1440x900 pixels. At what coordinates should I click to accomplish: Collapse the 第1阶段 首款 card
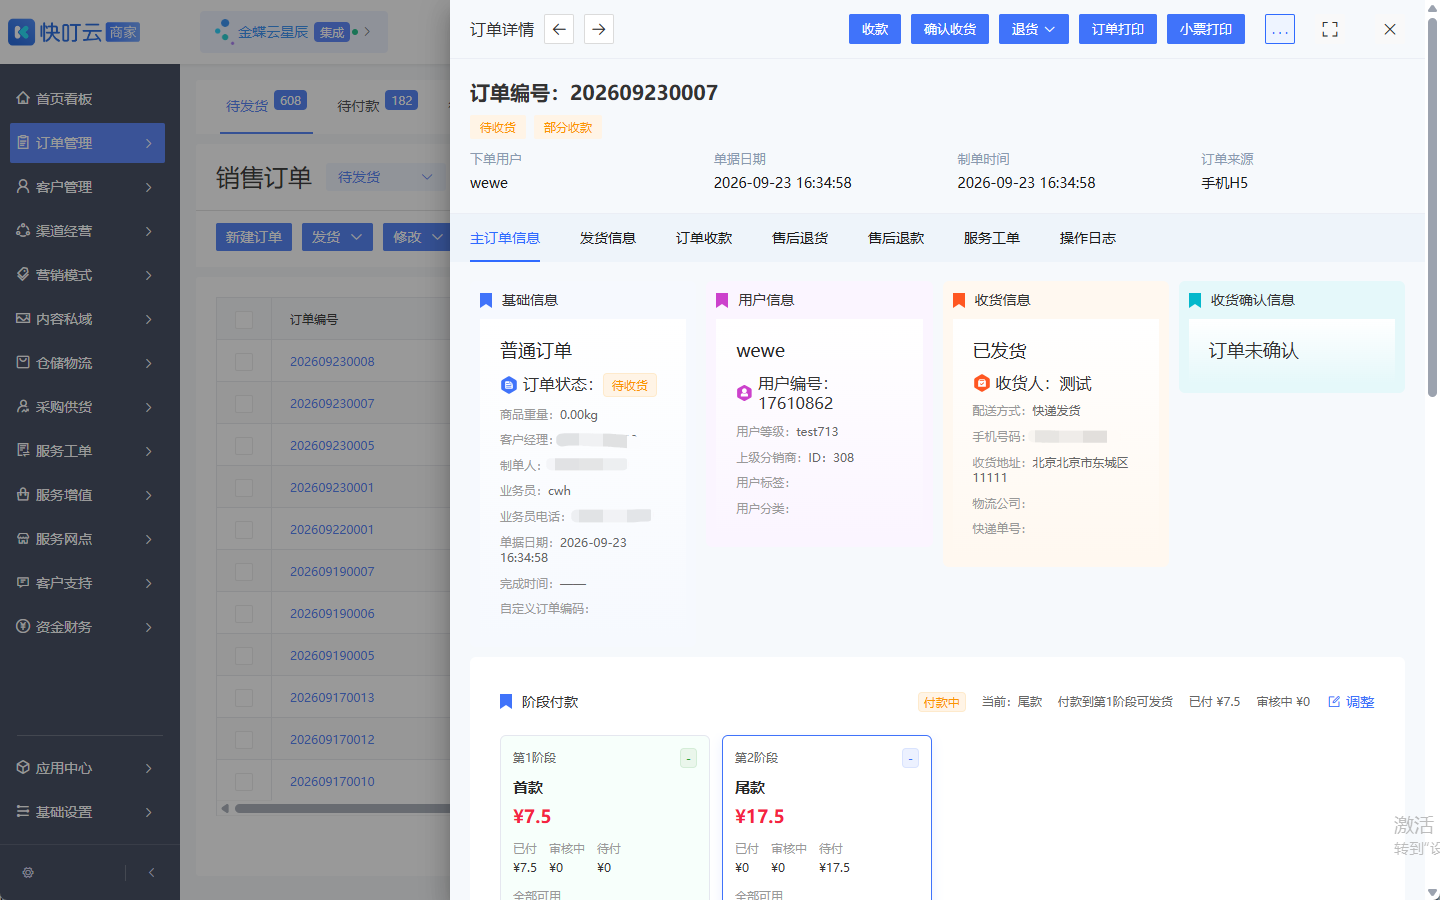pyautogui.click(x=688, y=758)
